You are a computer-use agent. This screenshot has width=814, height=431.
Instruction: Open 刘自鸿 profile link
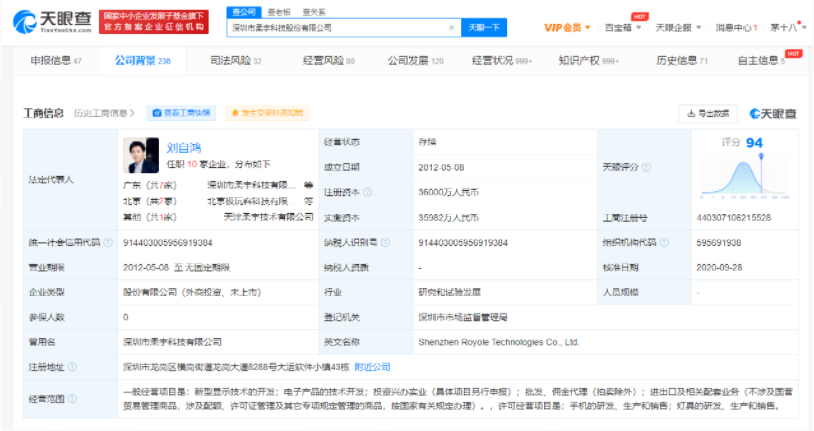point(183,148)
